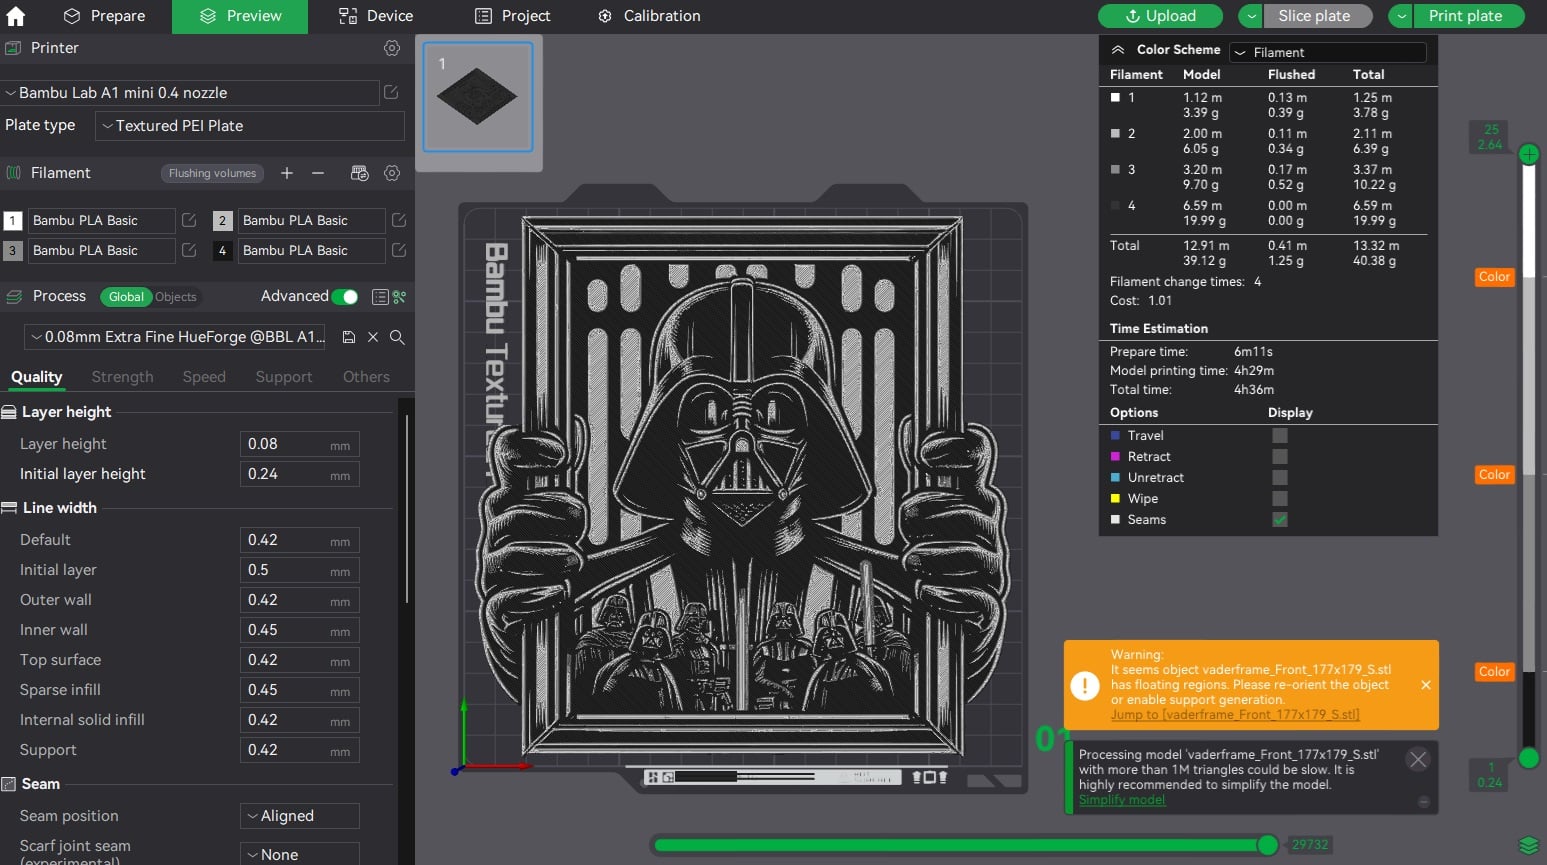Switch process scope to Objects
1547x865 pixels.
(176, 297)
